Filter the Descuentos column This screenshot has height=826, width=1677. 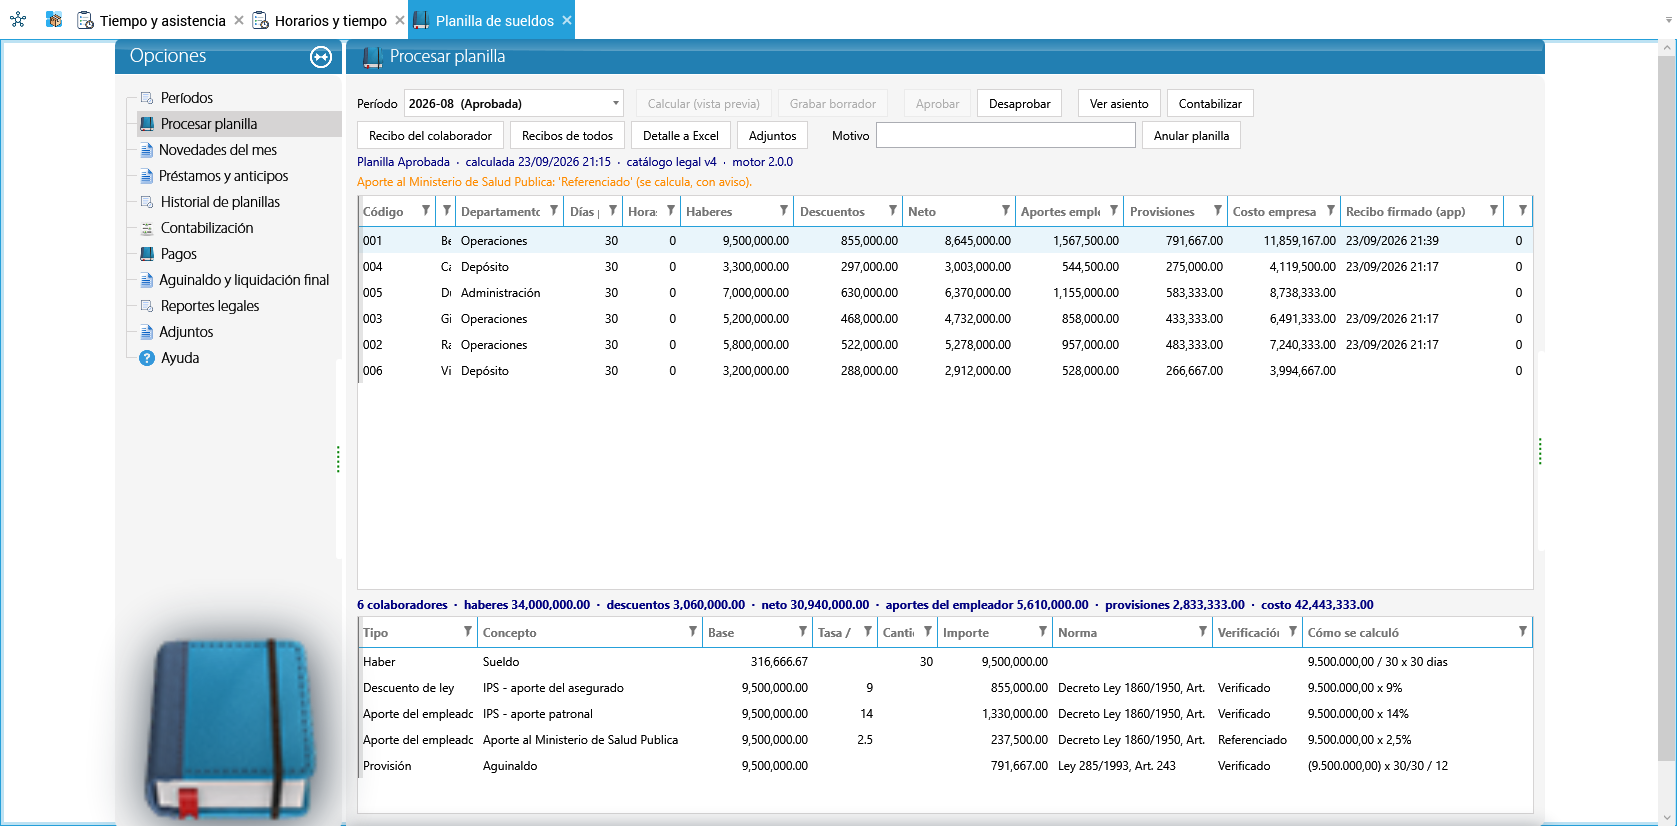click(x=893, y=211)
